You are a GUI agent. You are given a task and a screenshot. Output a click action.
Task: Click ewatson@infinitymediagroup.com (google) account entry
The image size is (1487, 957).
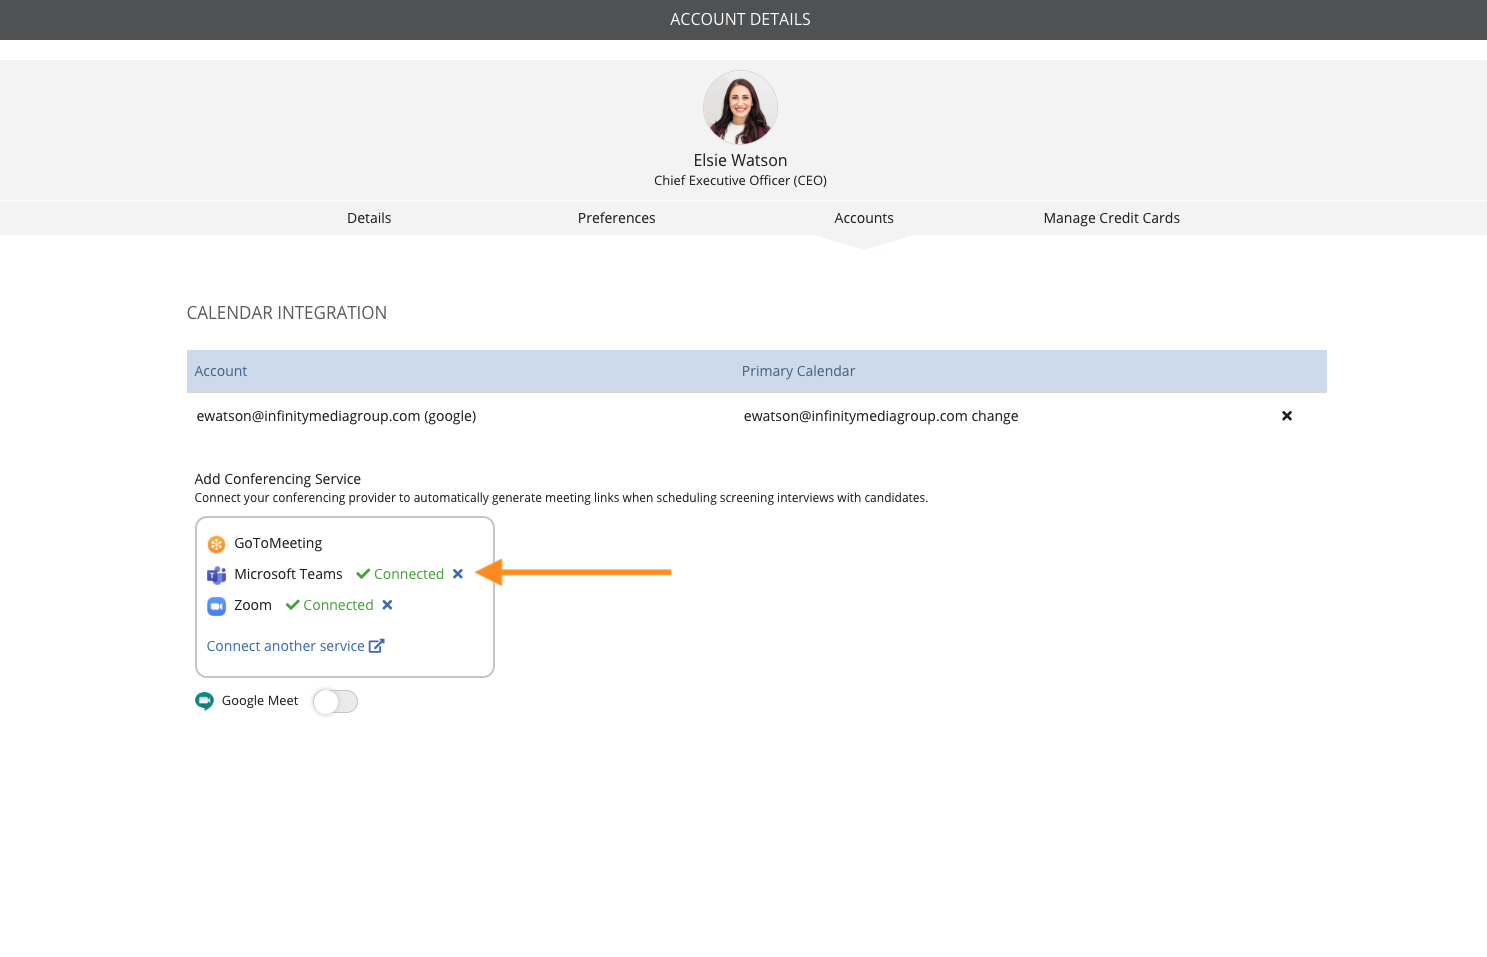pos(336,416)
